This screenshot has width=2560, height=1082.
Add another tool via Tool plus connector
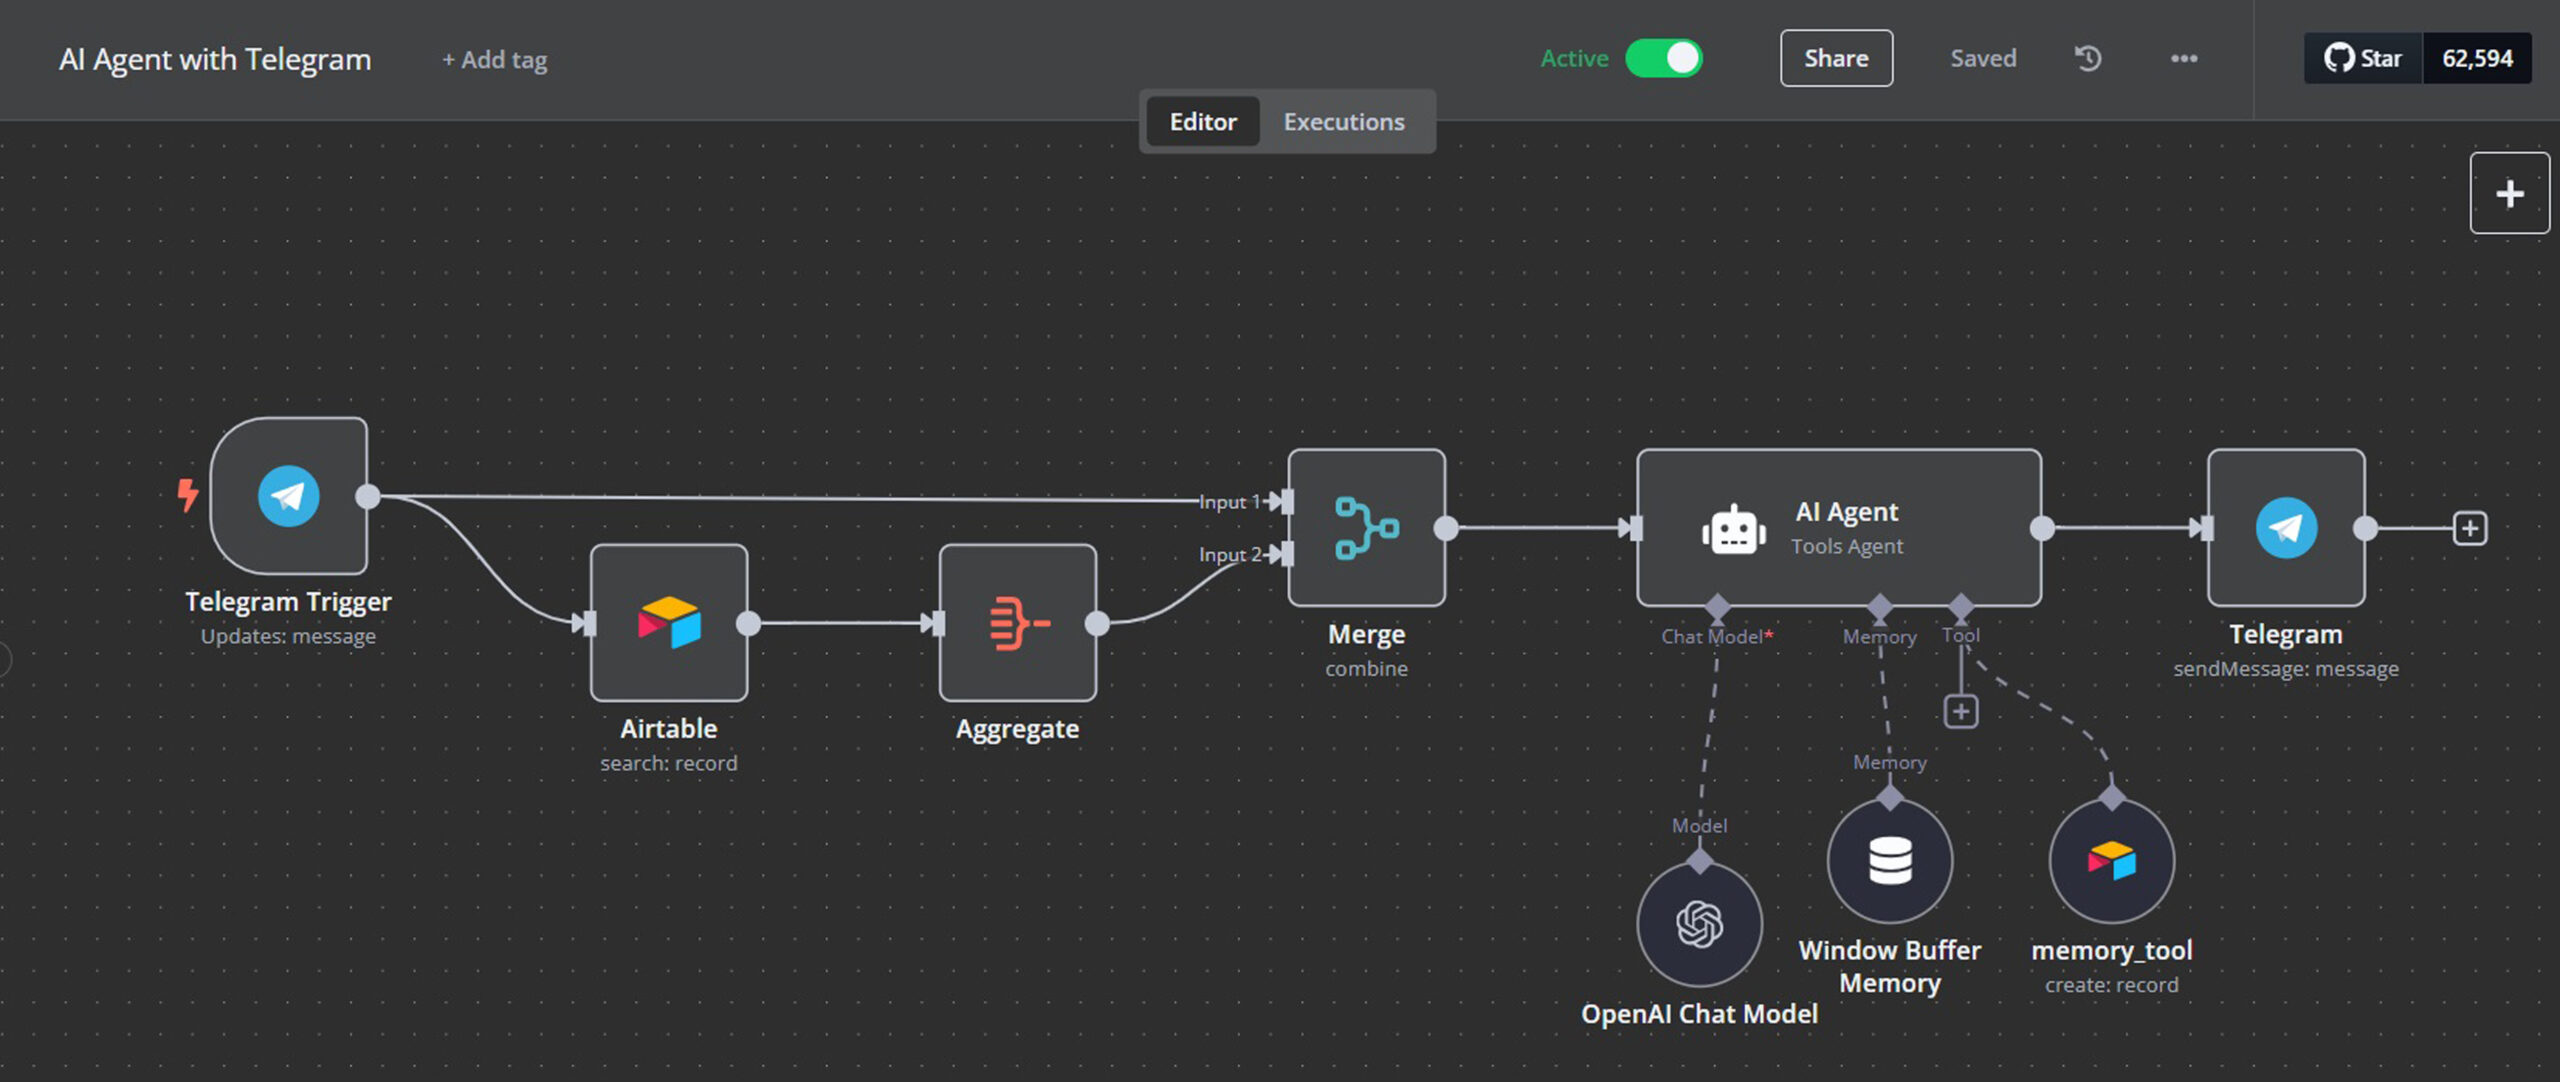pos(1960,712)
